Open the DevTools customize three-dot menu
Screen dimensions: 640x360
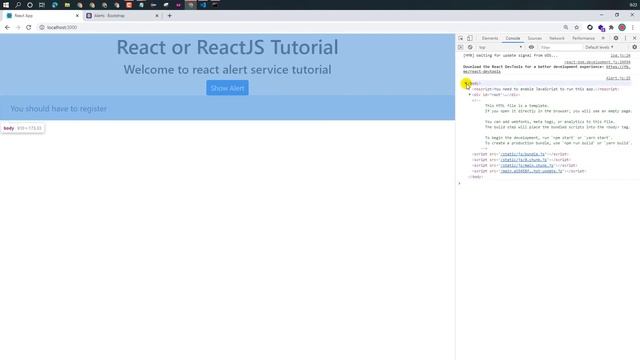(625, 38)
